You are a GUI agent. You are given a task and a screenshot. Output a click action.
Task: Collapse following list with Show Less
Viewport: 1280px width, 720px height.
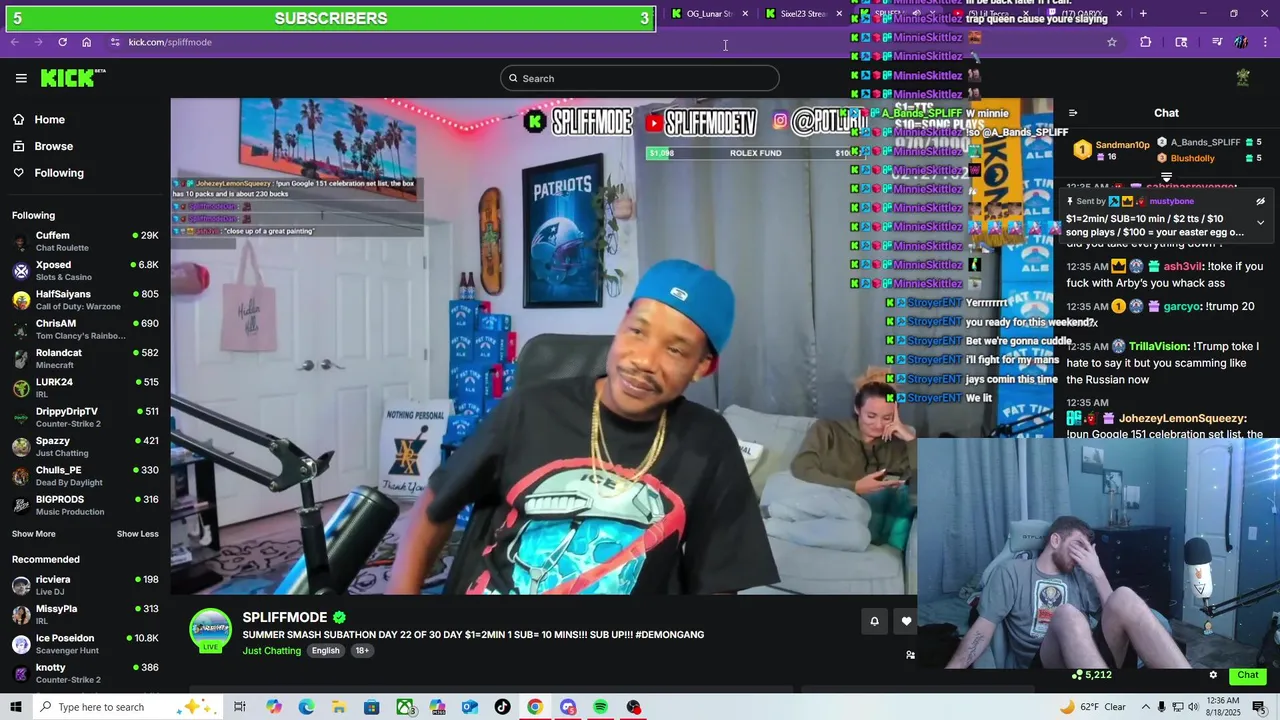138,534
